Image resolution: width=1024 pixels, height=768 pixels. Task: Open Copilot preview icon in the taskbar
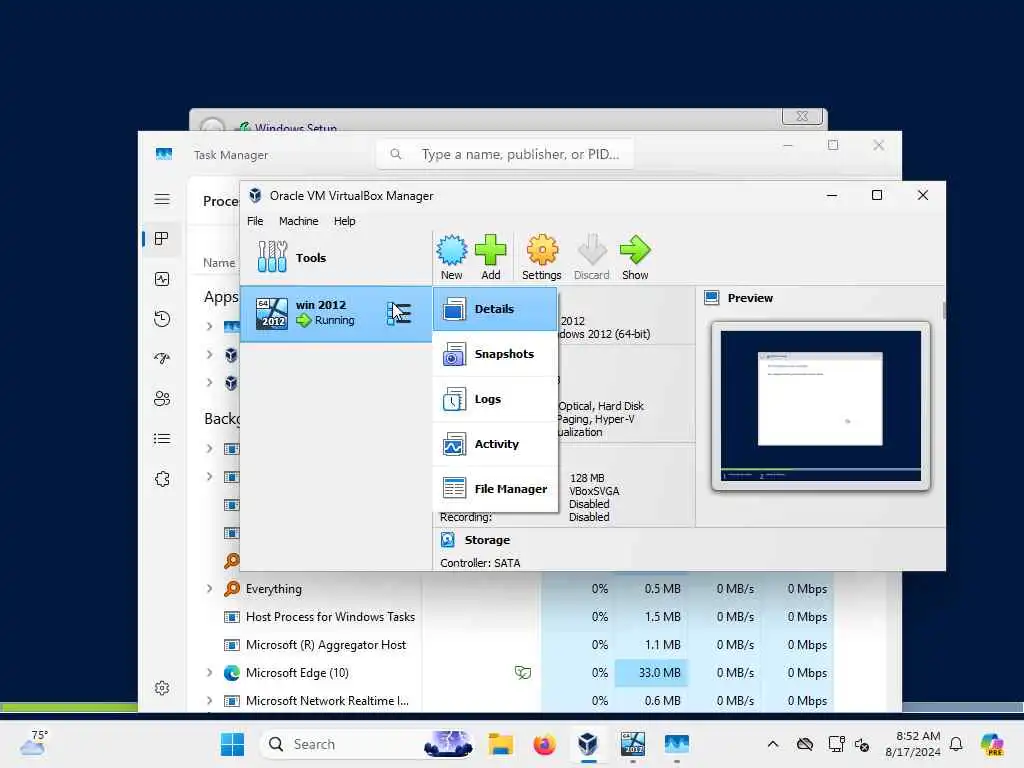point(992,744)
